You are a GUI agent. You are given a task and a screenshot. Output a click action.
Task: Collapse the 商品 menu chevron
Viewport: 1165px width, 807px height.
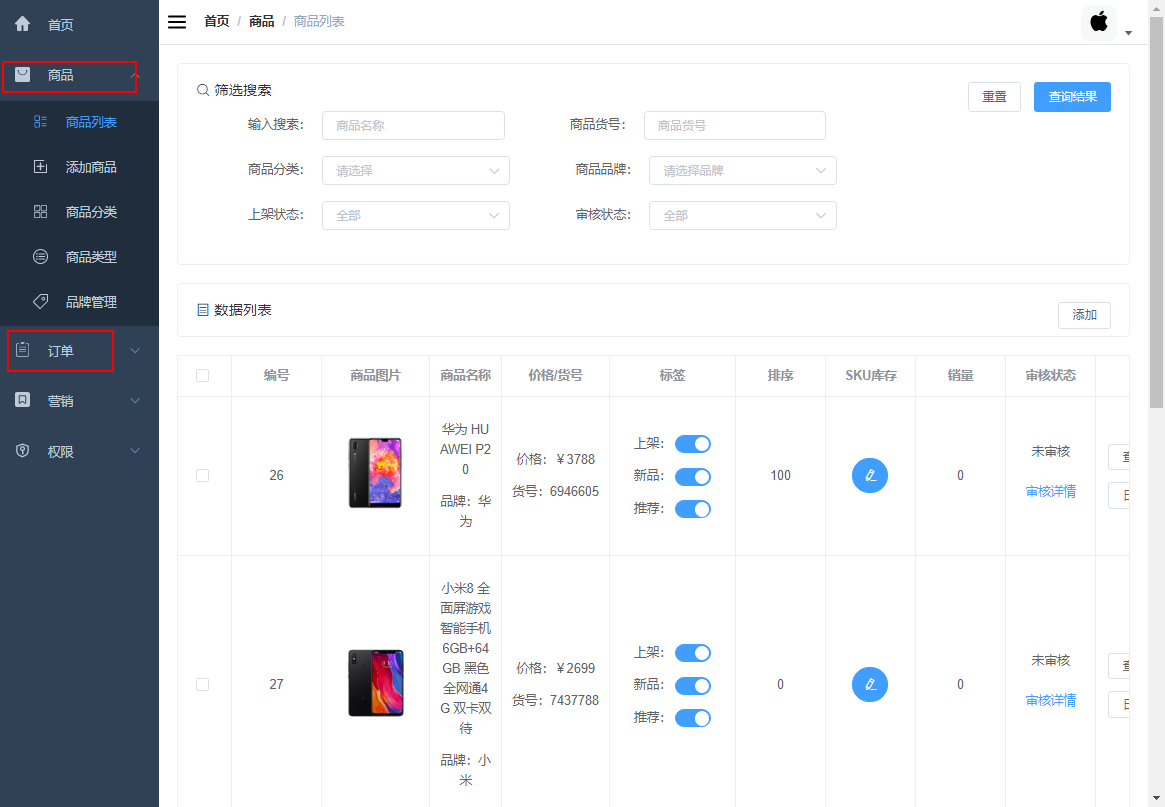point(134,75)
